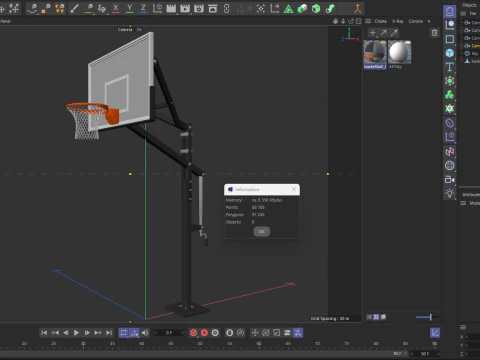Open the deformer palette icon
Viewport: 480px width, 360px height.
450,123
